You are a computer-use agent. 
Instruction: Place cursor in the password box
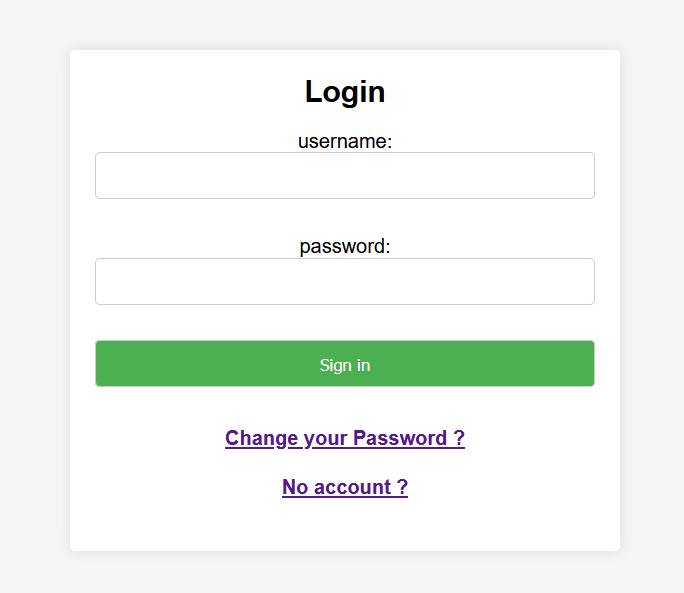[345, 281]
